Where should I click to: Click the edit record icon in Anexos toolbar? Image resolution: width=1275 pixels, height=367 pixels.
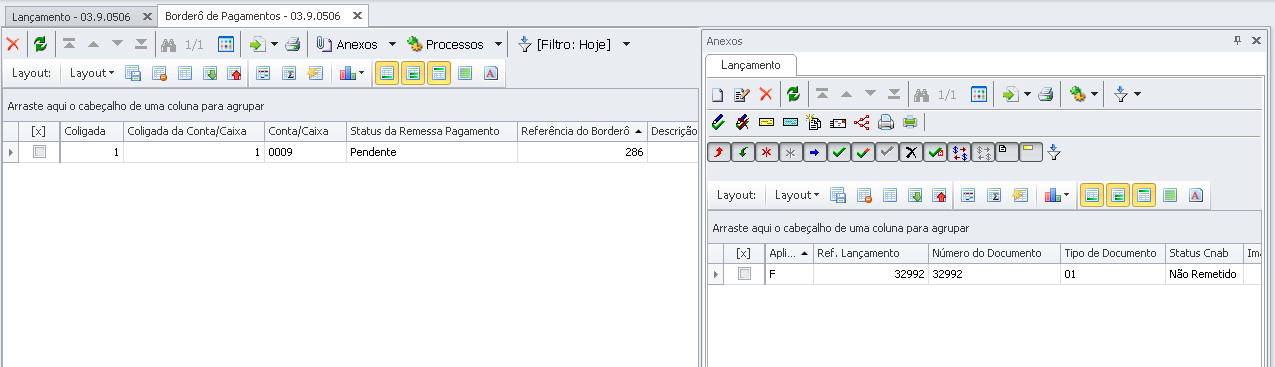pyautogui.click(x=742, y=94)
